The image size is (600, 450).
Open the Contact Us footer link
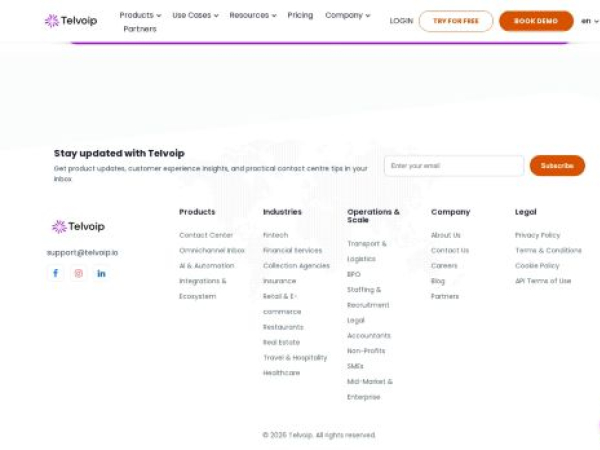point(450,250)
